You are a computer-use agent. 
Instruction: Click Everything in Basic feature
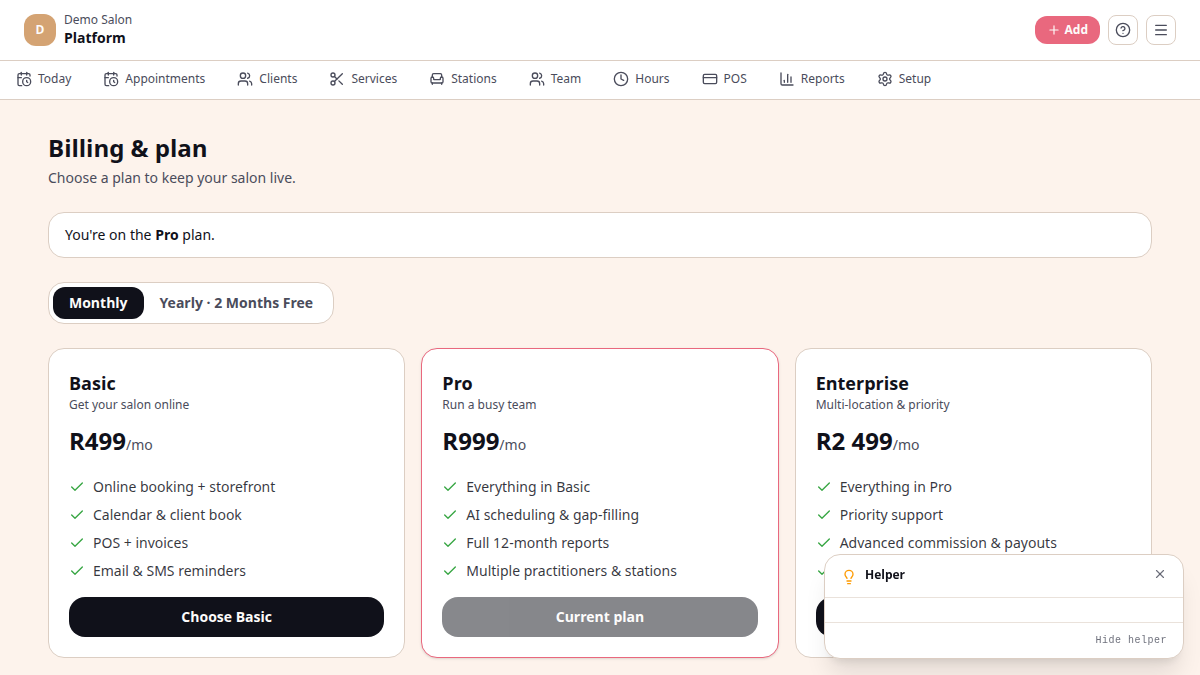[528, 487]
